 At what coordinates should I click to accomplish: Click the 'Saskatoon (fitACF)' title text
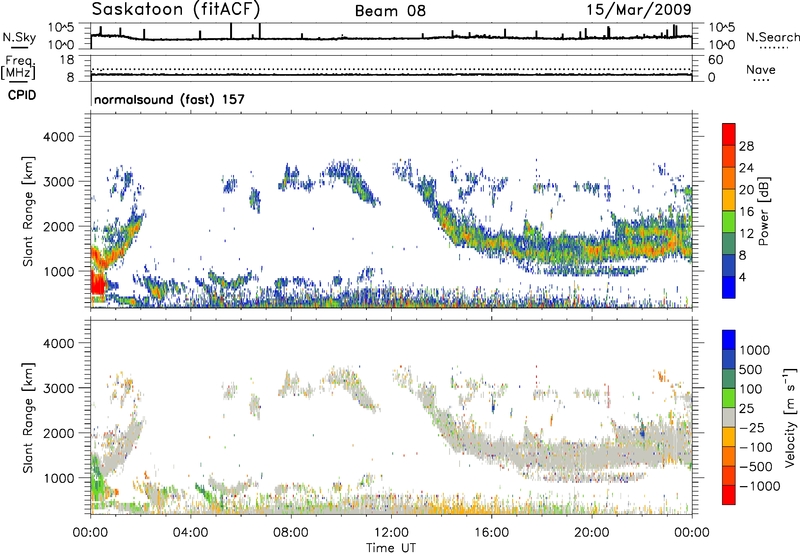coord(176,9)
